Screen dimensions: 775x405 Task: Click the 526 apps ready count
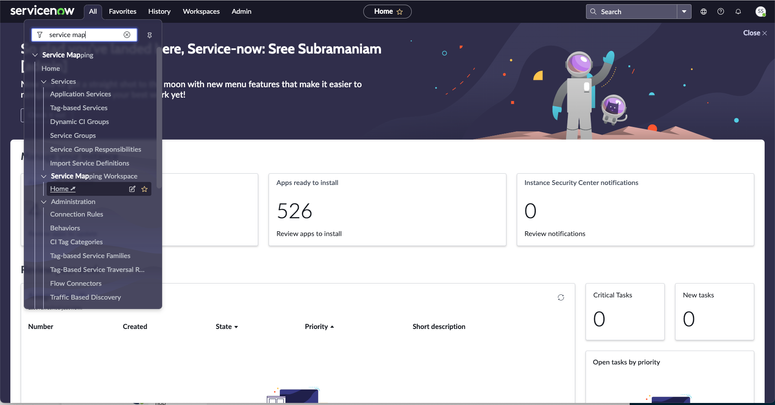pos(295,211)
